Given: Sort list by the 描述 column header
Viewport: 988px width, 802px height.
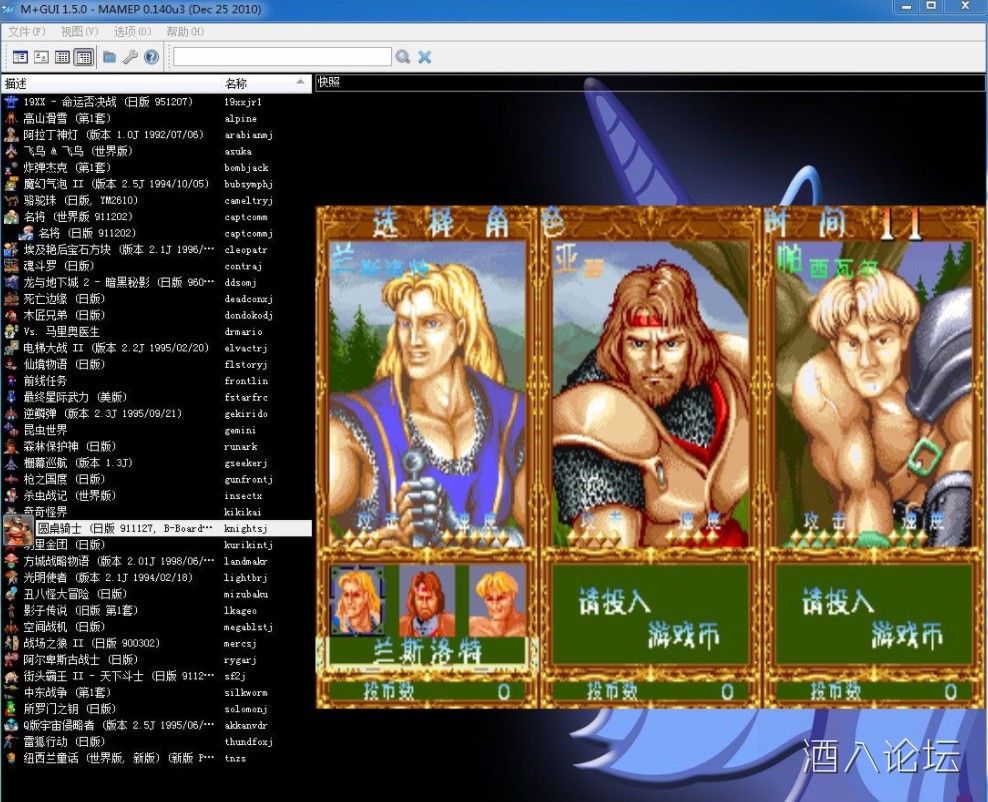Looking at the screenshot, I should pyautogui.click(x=110, y=83).
